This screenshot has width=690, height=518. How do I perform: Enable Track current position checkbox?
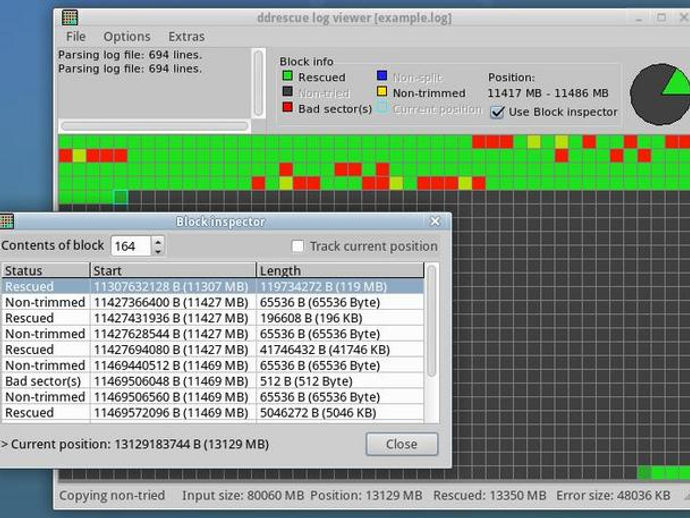tap(297, 246)
